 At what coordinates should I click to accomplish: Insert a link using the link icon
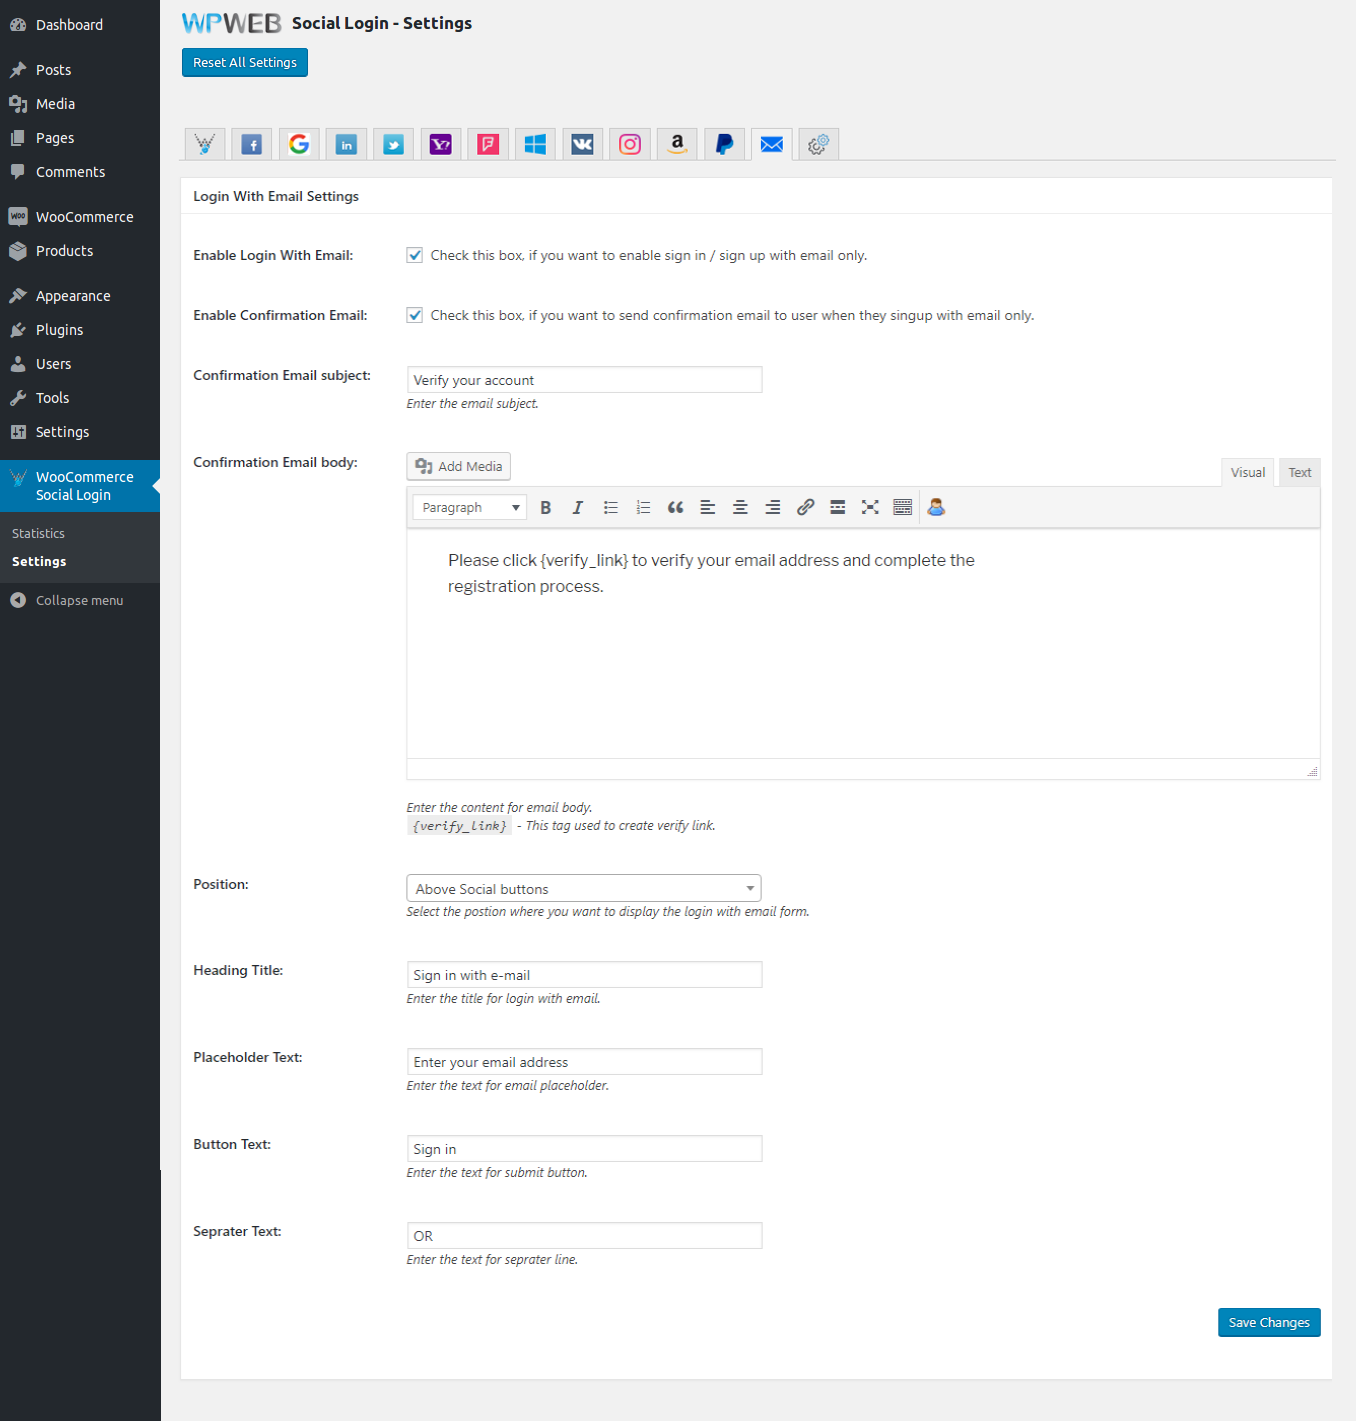point(805,508)
